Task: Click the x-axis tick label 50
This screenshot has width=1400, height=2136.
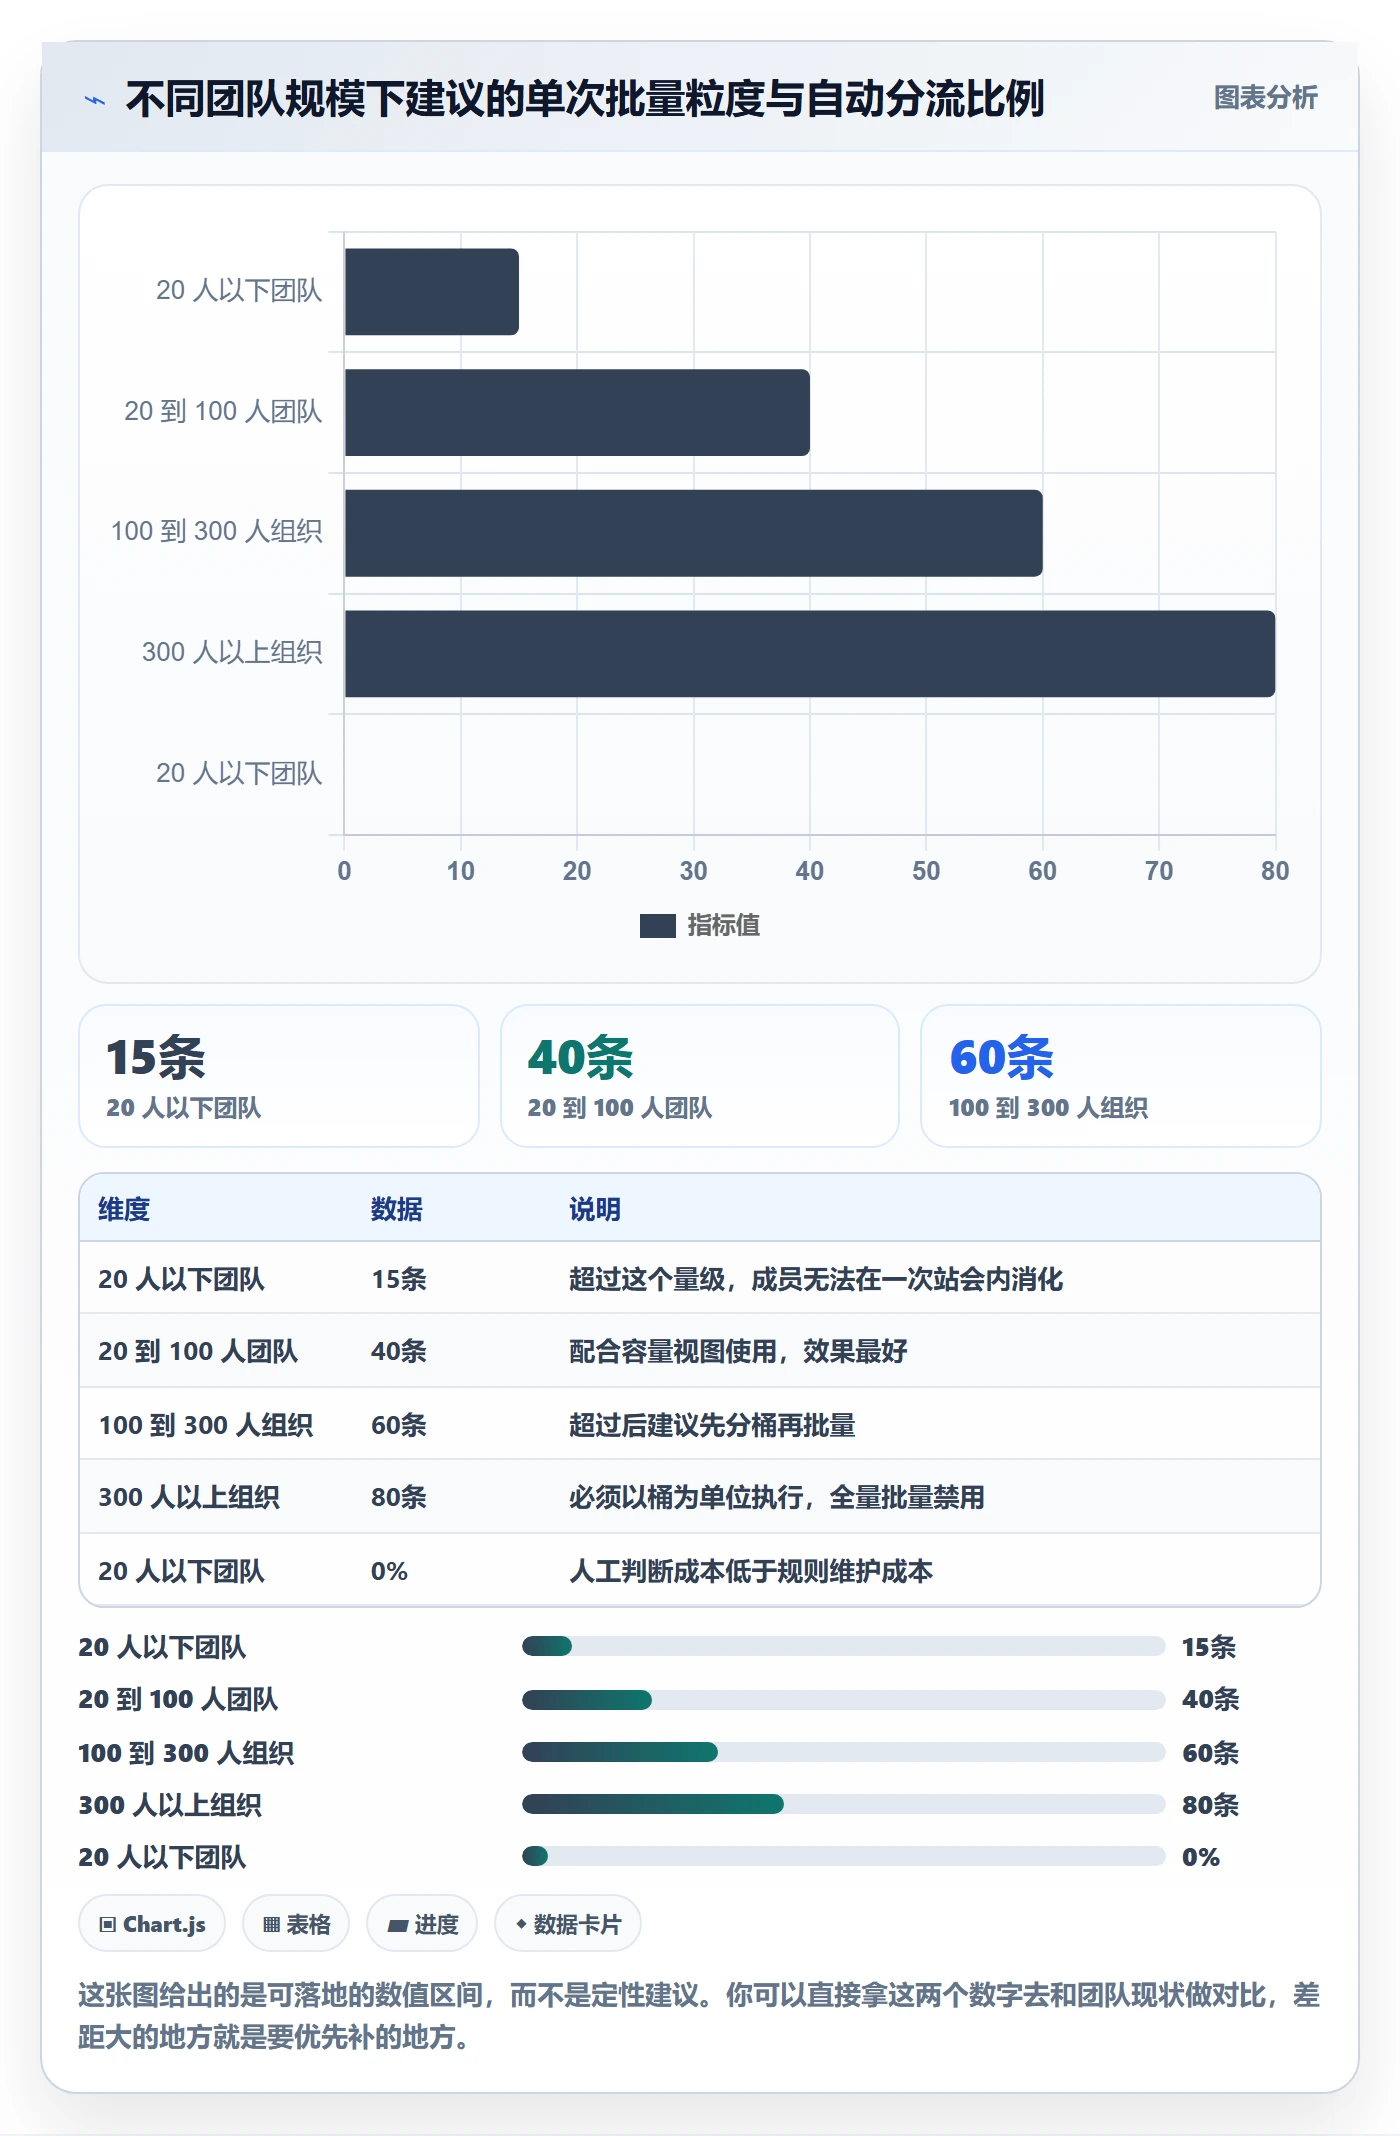Action: (x=926, y=871)
